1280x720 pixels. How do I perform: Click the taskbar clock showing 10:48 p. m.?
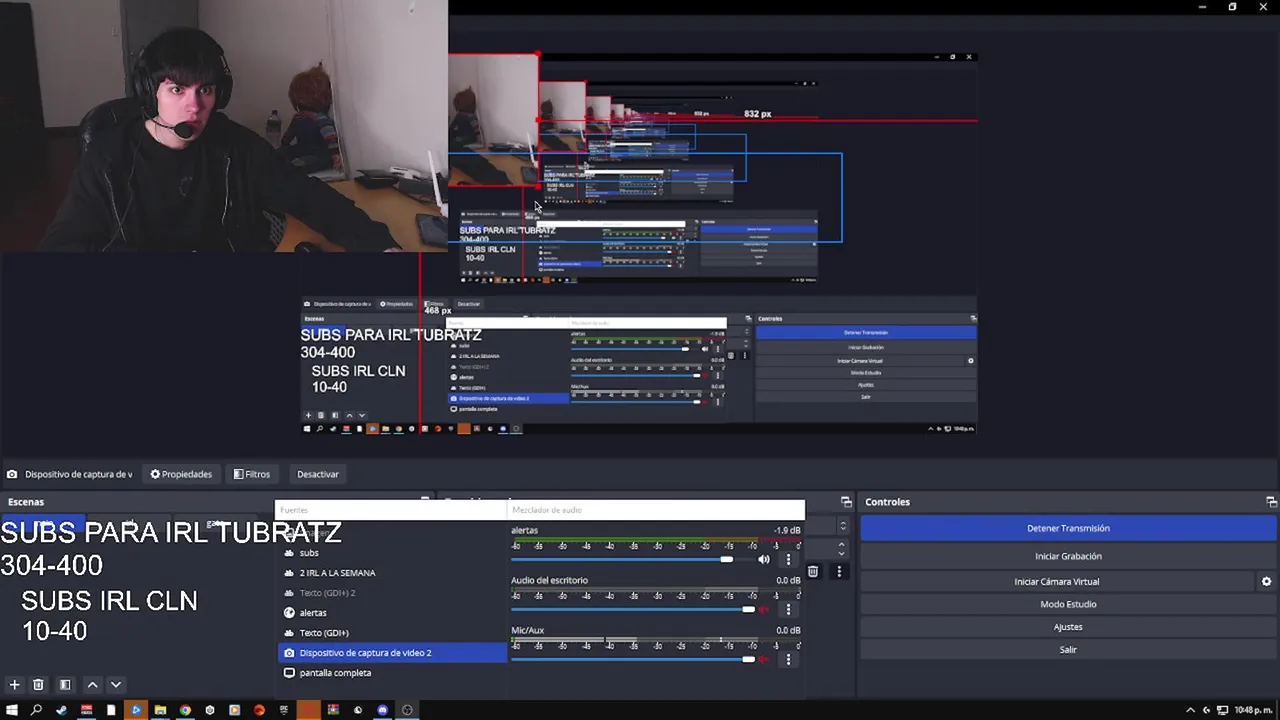coord(1253,710)
